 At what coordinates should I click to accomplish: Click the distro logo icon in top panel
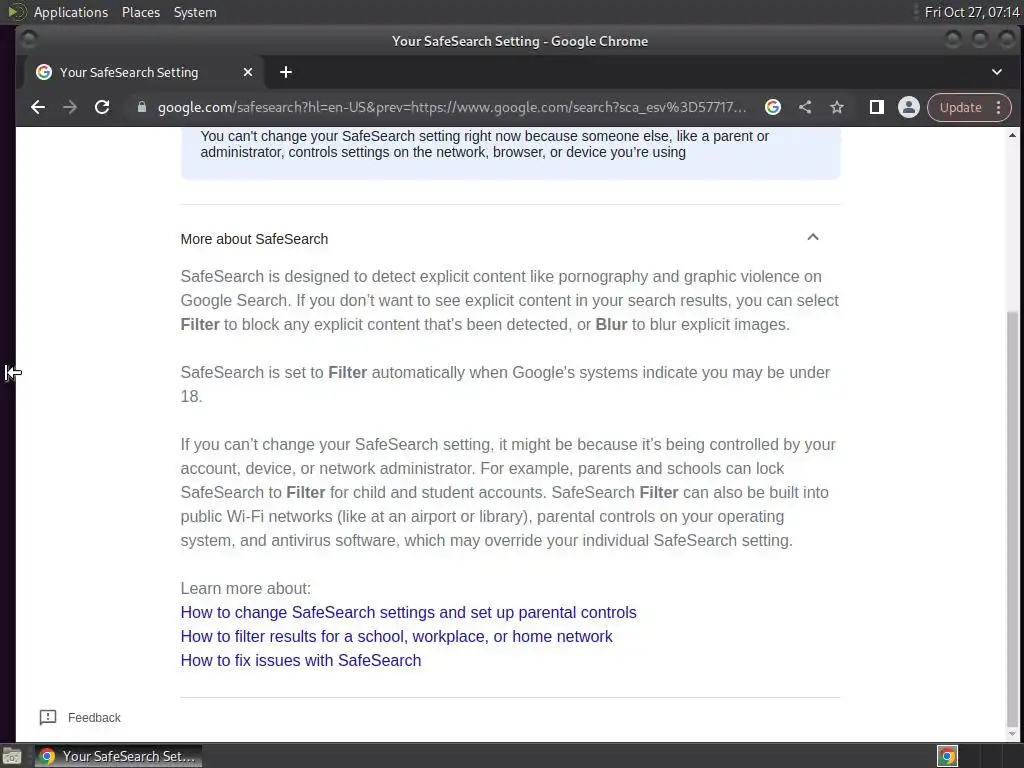pyautogui.click(x=17, y=12)
